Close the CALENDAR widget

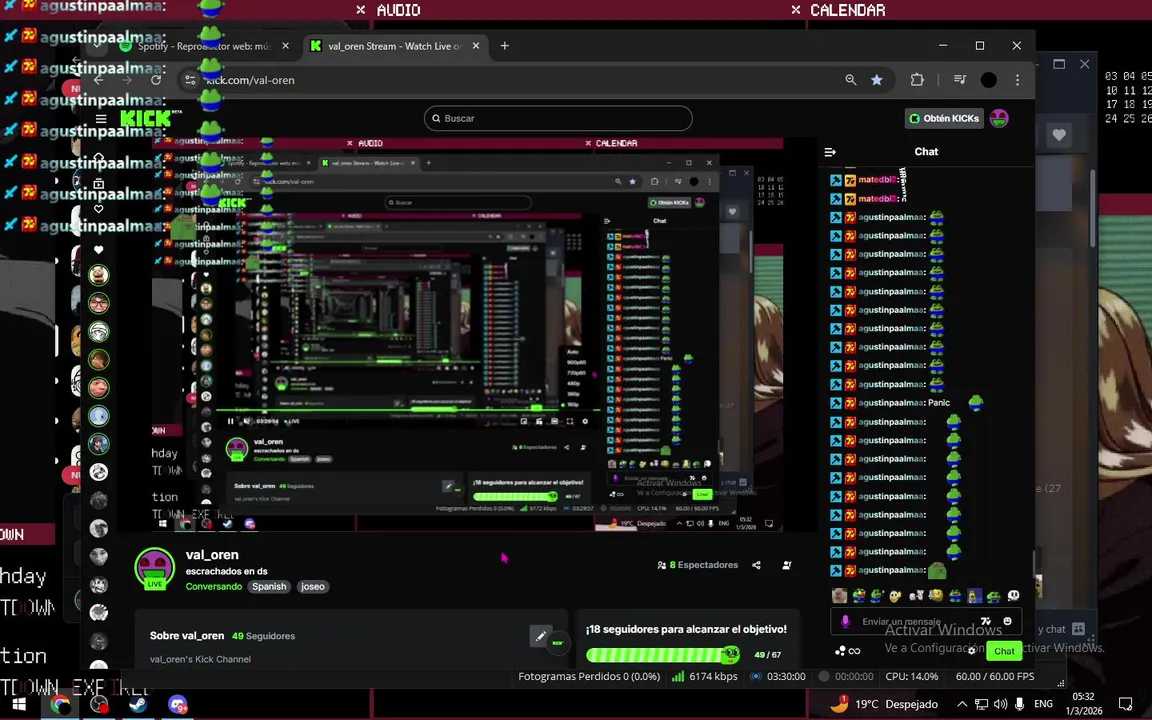[796, 10]
